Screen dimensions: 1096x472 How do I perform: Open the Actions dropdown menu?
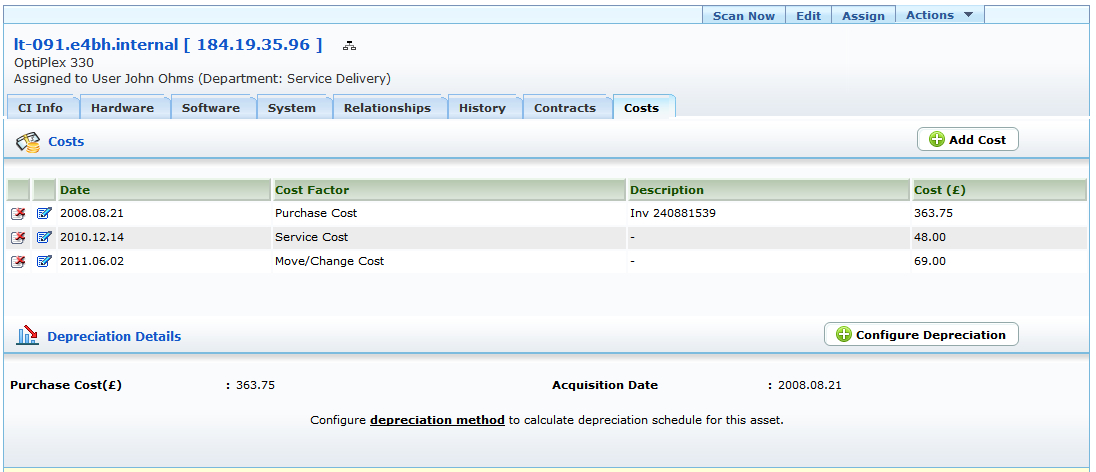(x=939, y=15)
